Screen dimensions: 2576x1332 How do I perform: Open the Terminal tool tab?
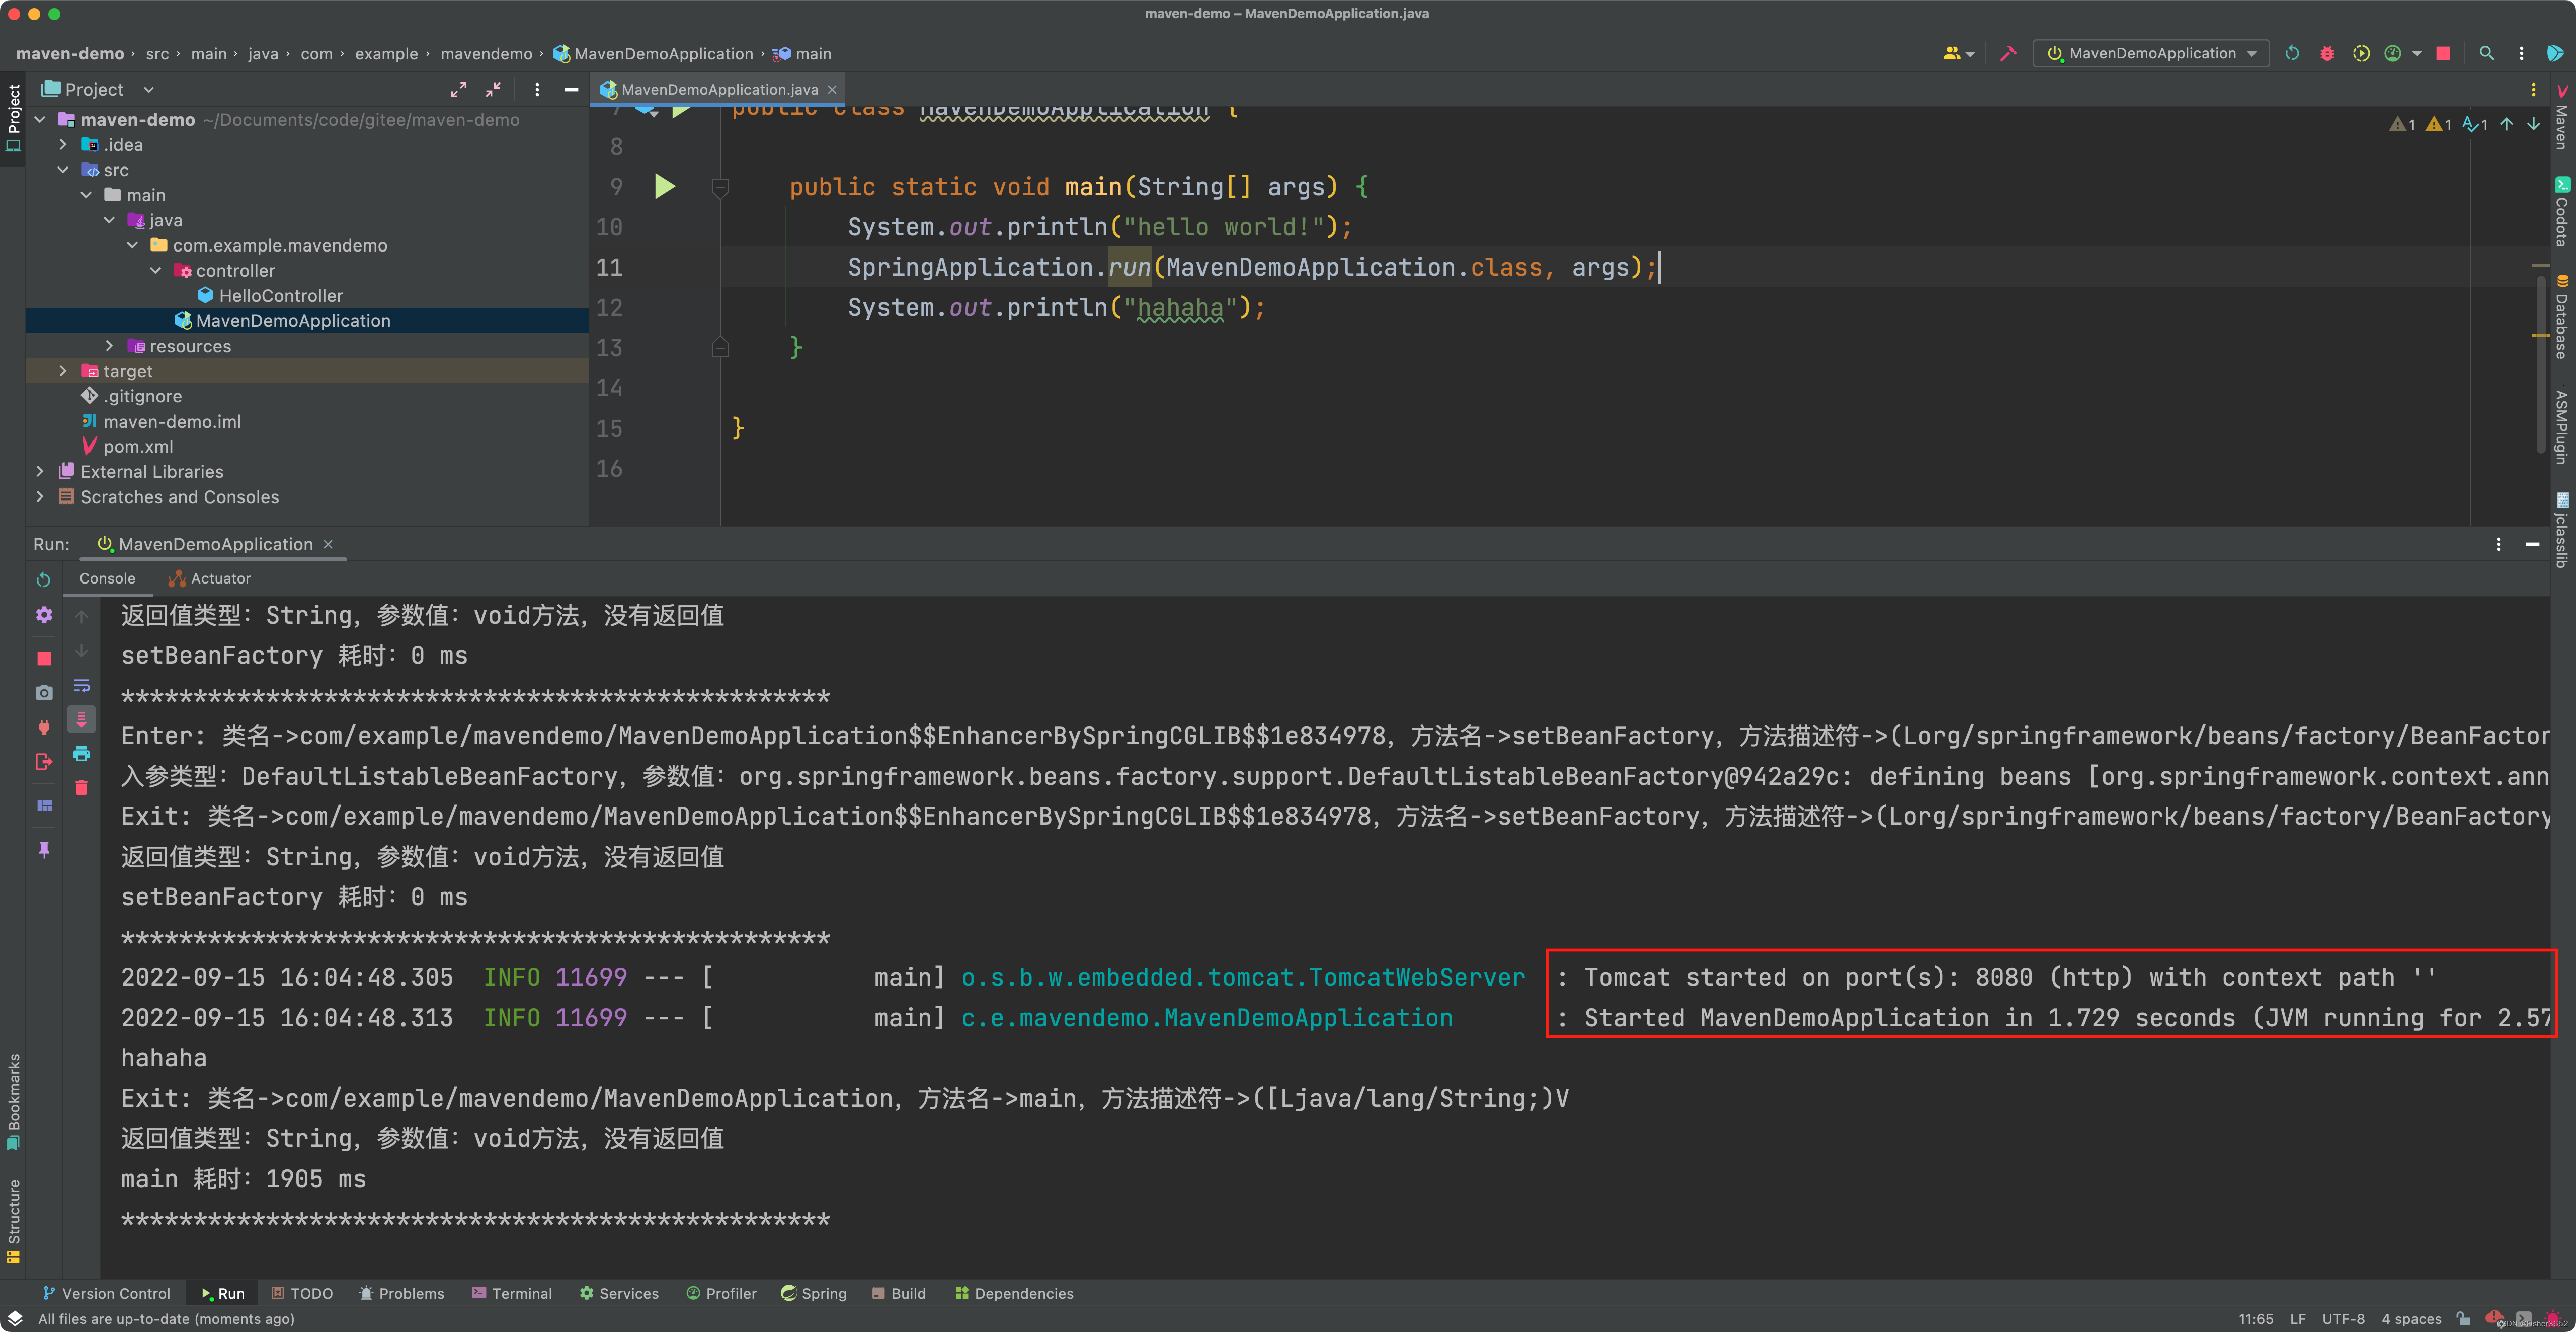512,1294
